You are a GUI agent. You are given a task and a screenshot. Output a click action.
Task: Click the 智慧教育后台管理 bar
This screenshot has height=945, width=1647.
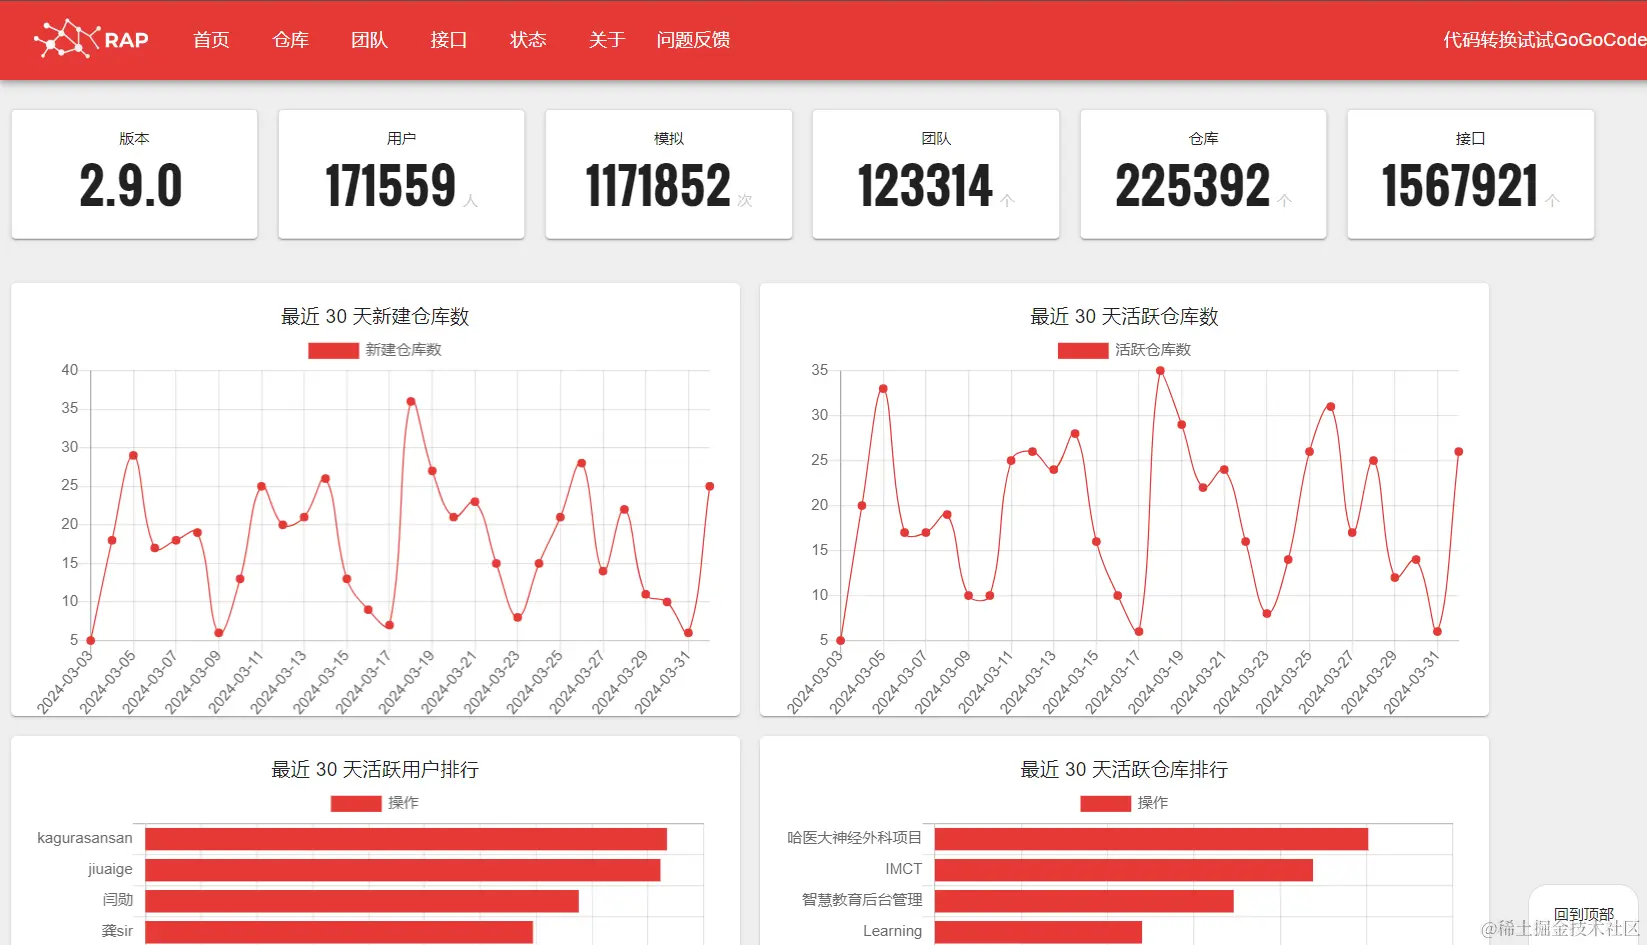pyautogui.click(x=1084, y=901)
